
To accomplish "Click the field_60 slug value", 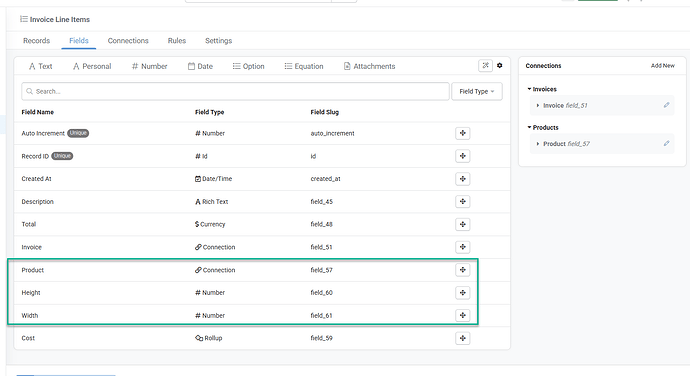I will [322, 292].
